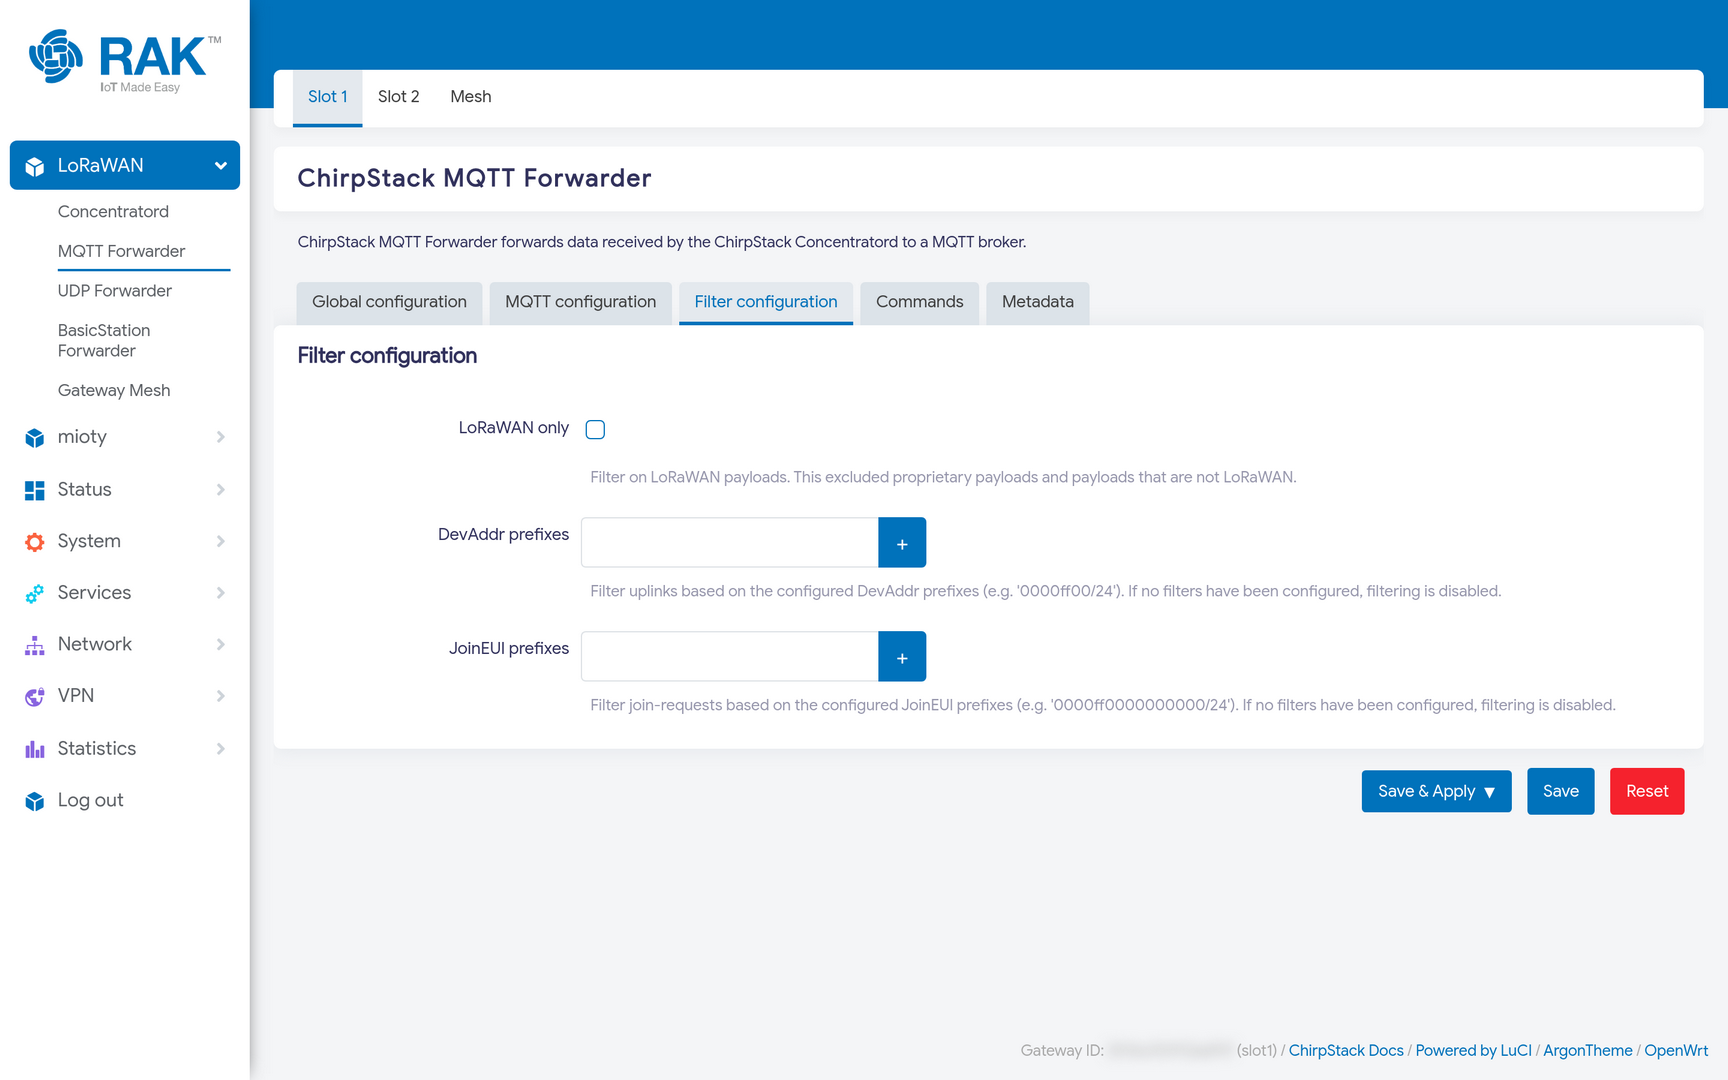Open the ArgonTheme link
Image resolution: width=1728 pixels, height=1080 pixels.
coord(1587,1050)
